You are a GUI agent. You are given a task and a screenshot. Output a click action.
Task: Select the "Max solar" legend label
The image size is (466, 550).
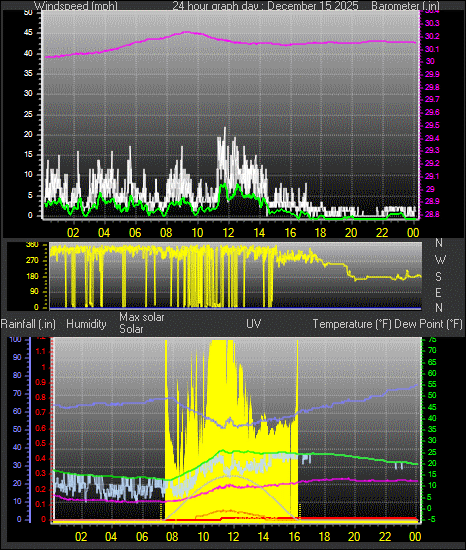(x=142, y=317)
